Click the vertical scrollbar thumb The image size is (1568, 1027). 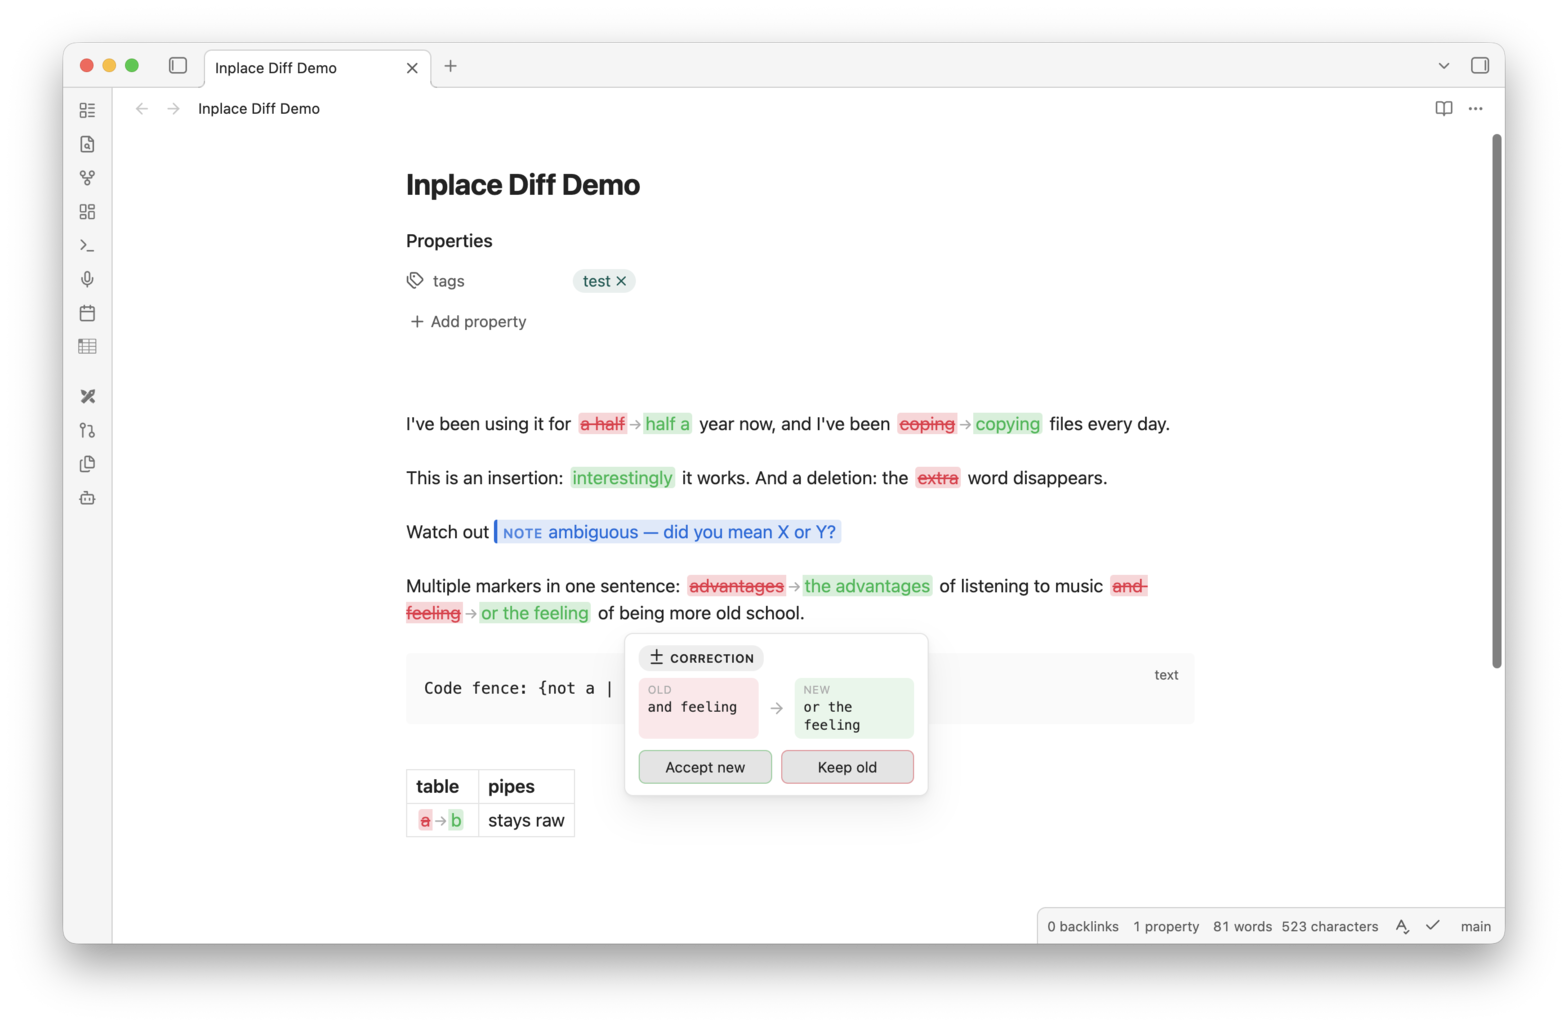(1496, 400)
